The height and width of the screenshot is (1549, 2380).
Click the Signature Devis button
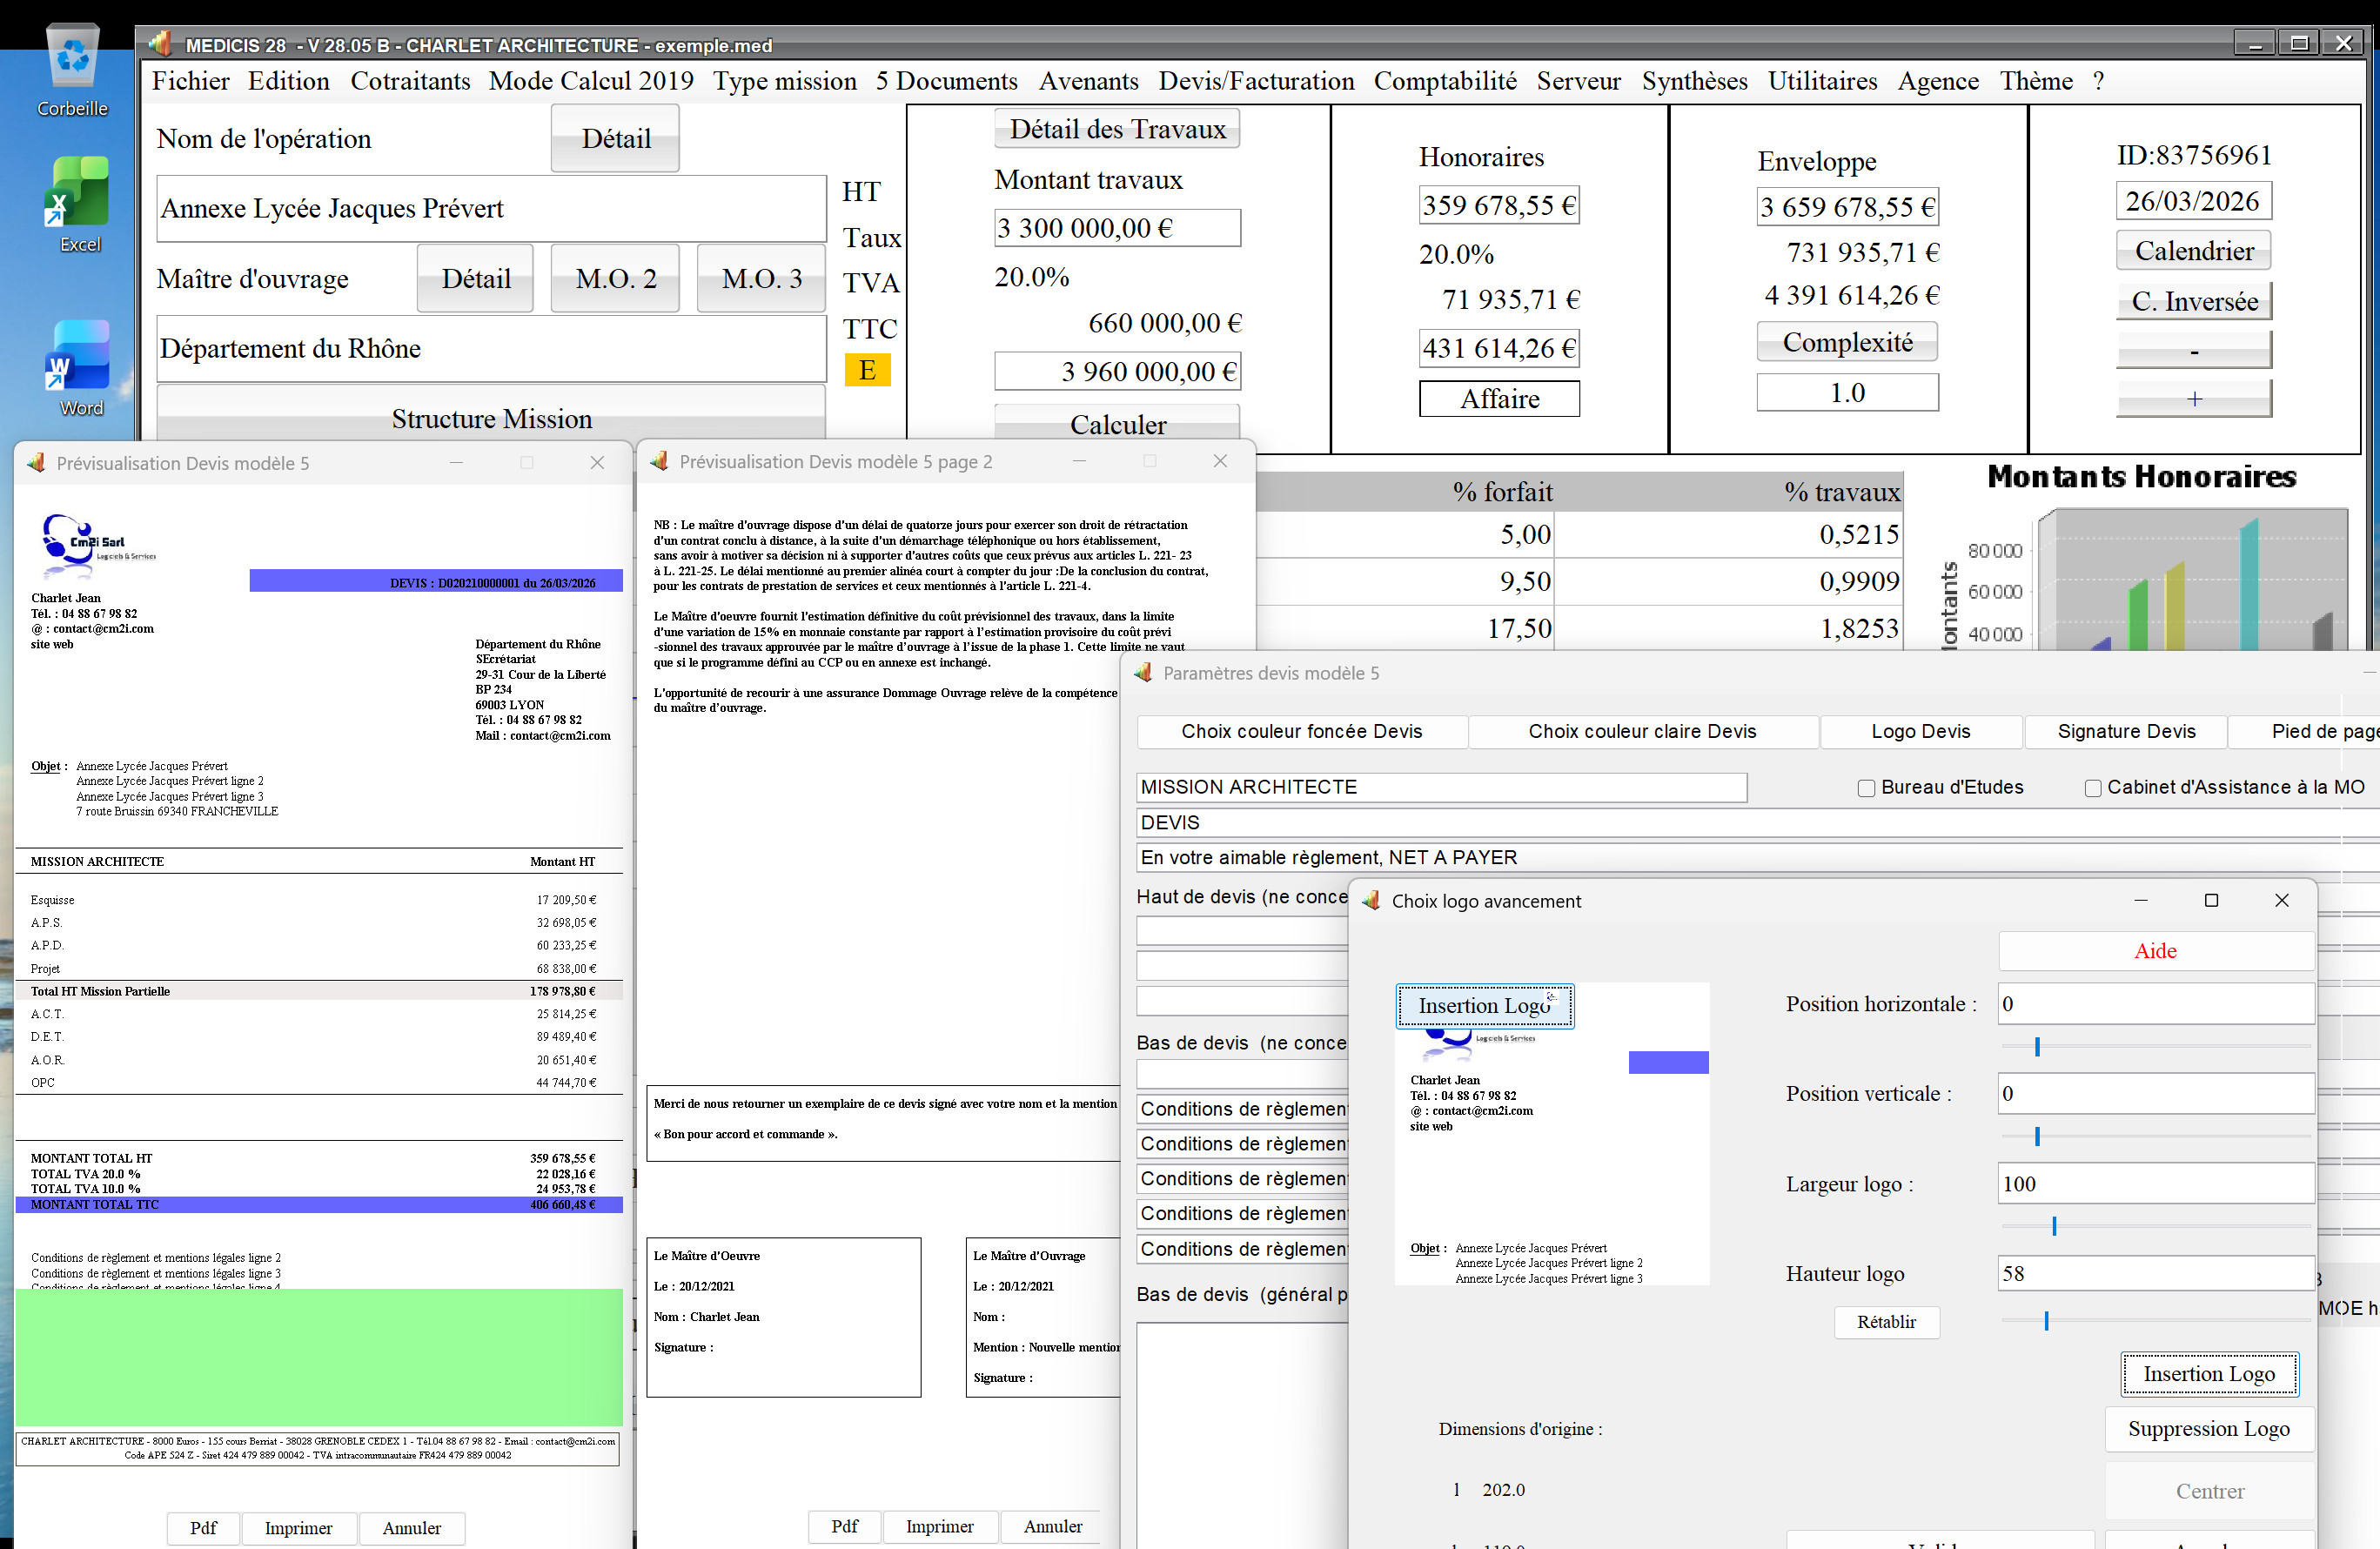point(2126,731)
